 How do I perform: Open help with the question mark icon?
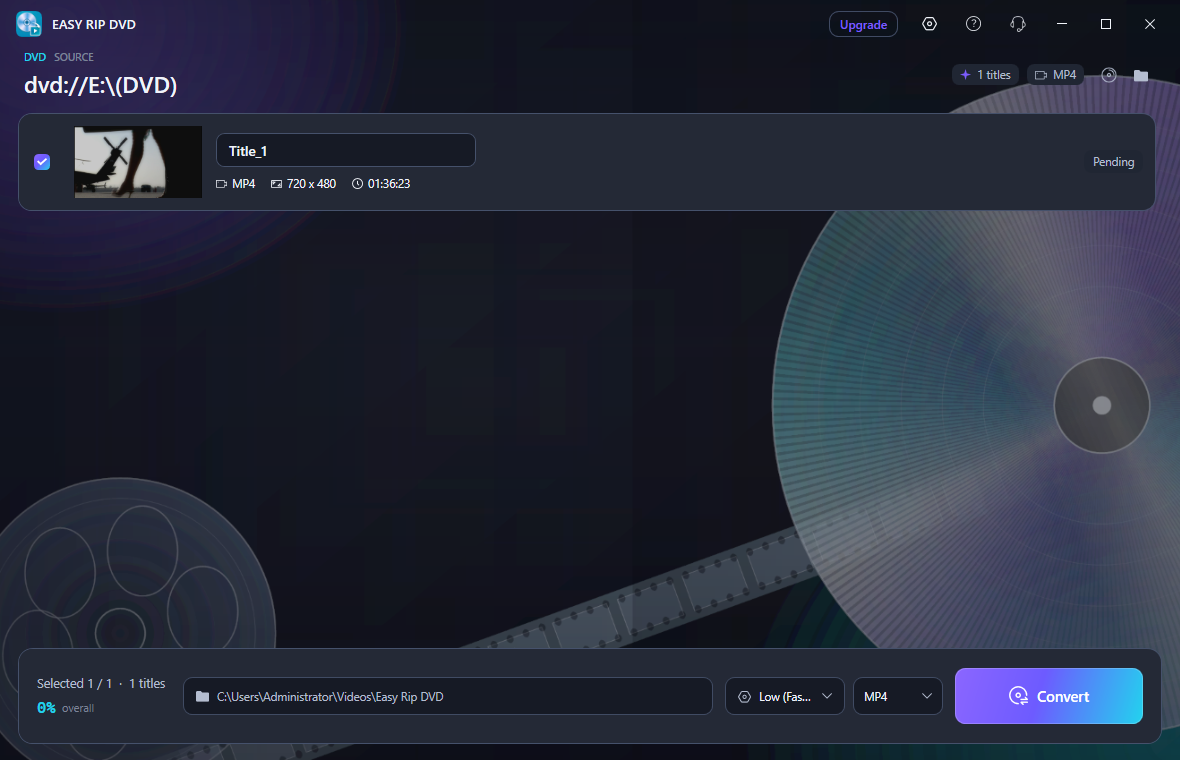tap(973, 24)
